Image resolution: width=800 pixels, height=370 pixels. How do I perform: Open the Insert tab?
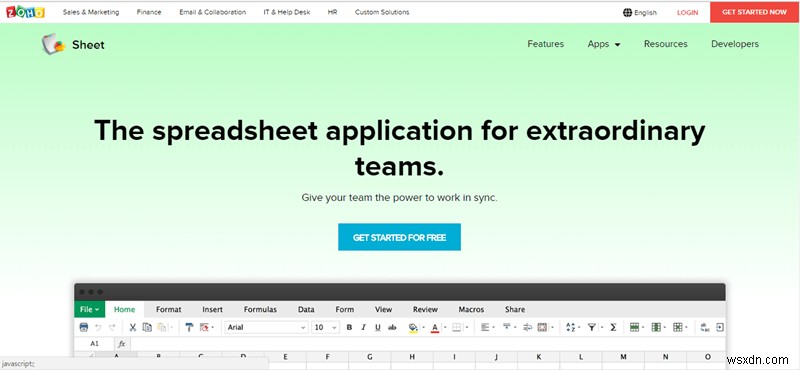point(212,309)
